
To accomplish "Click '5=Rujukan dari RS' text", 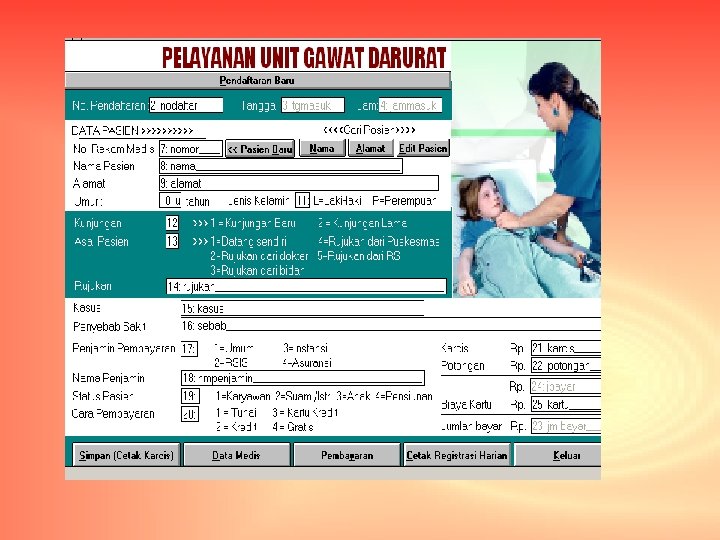I will tap(359, 256).
